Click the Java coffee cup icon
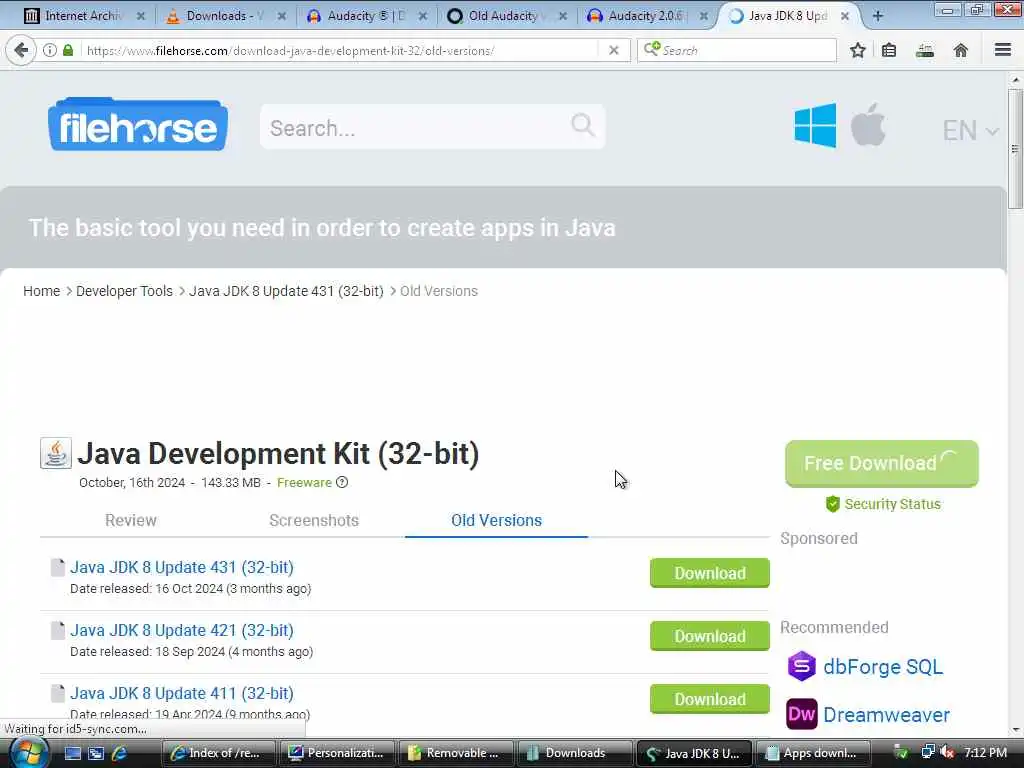The width and height of the screenshot is (1024, 768). click(x=56, y=453)
